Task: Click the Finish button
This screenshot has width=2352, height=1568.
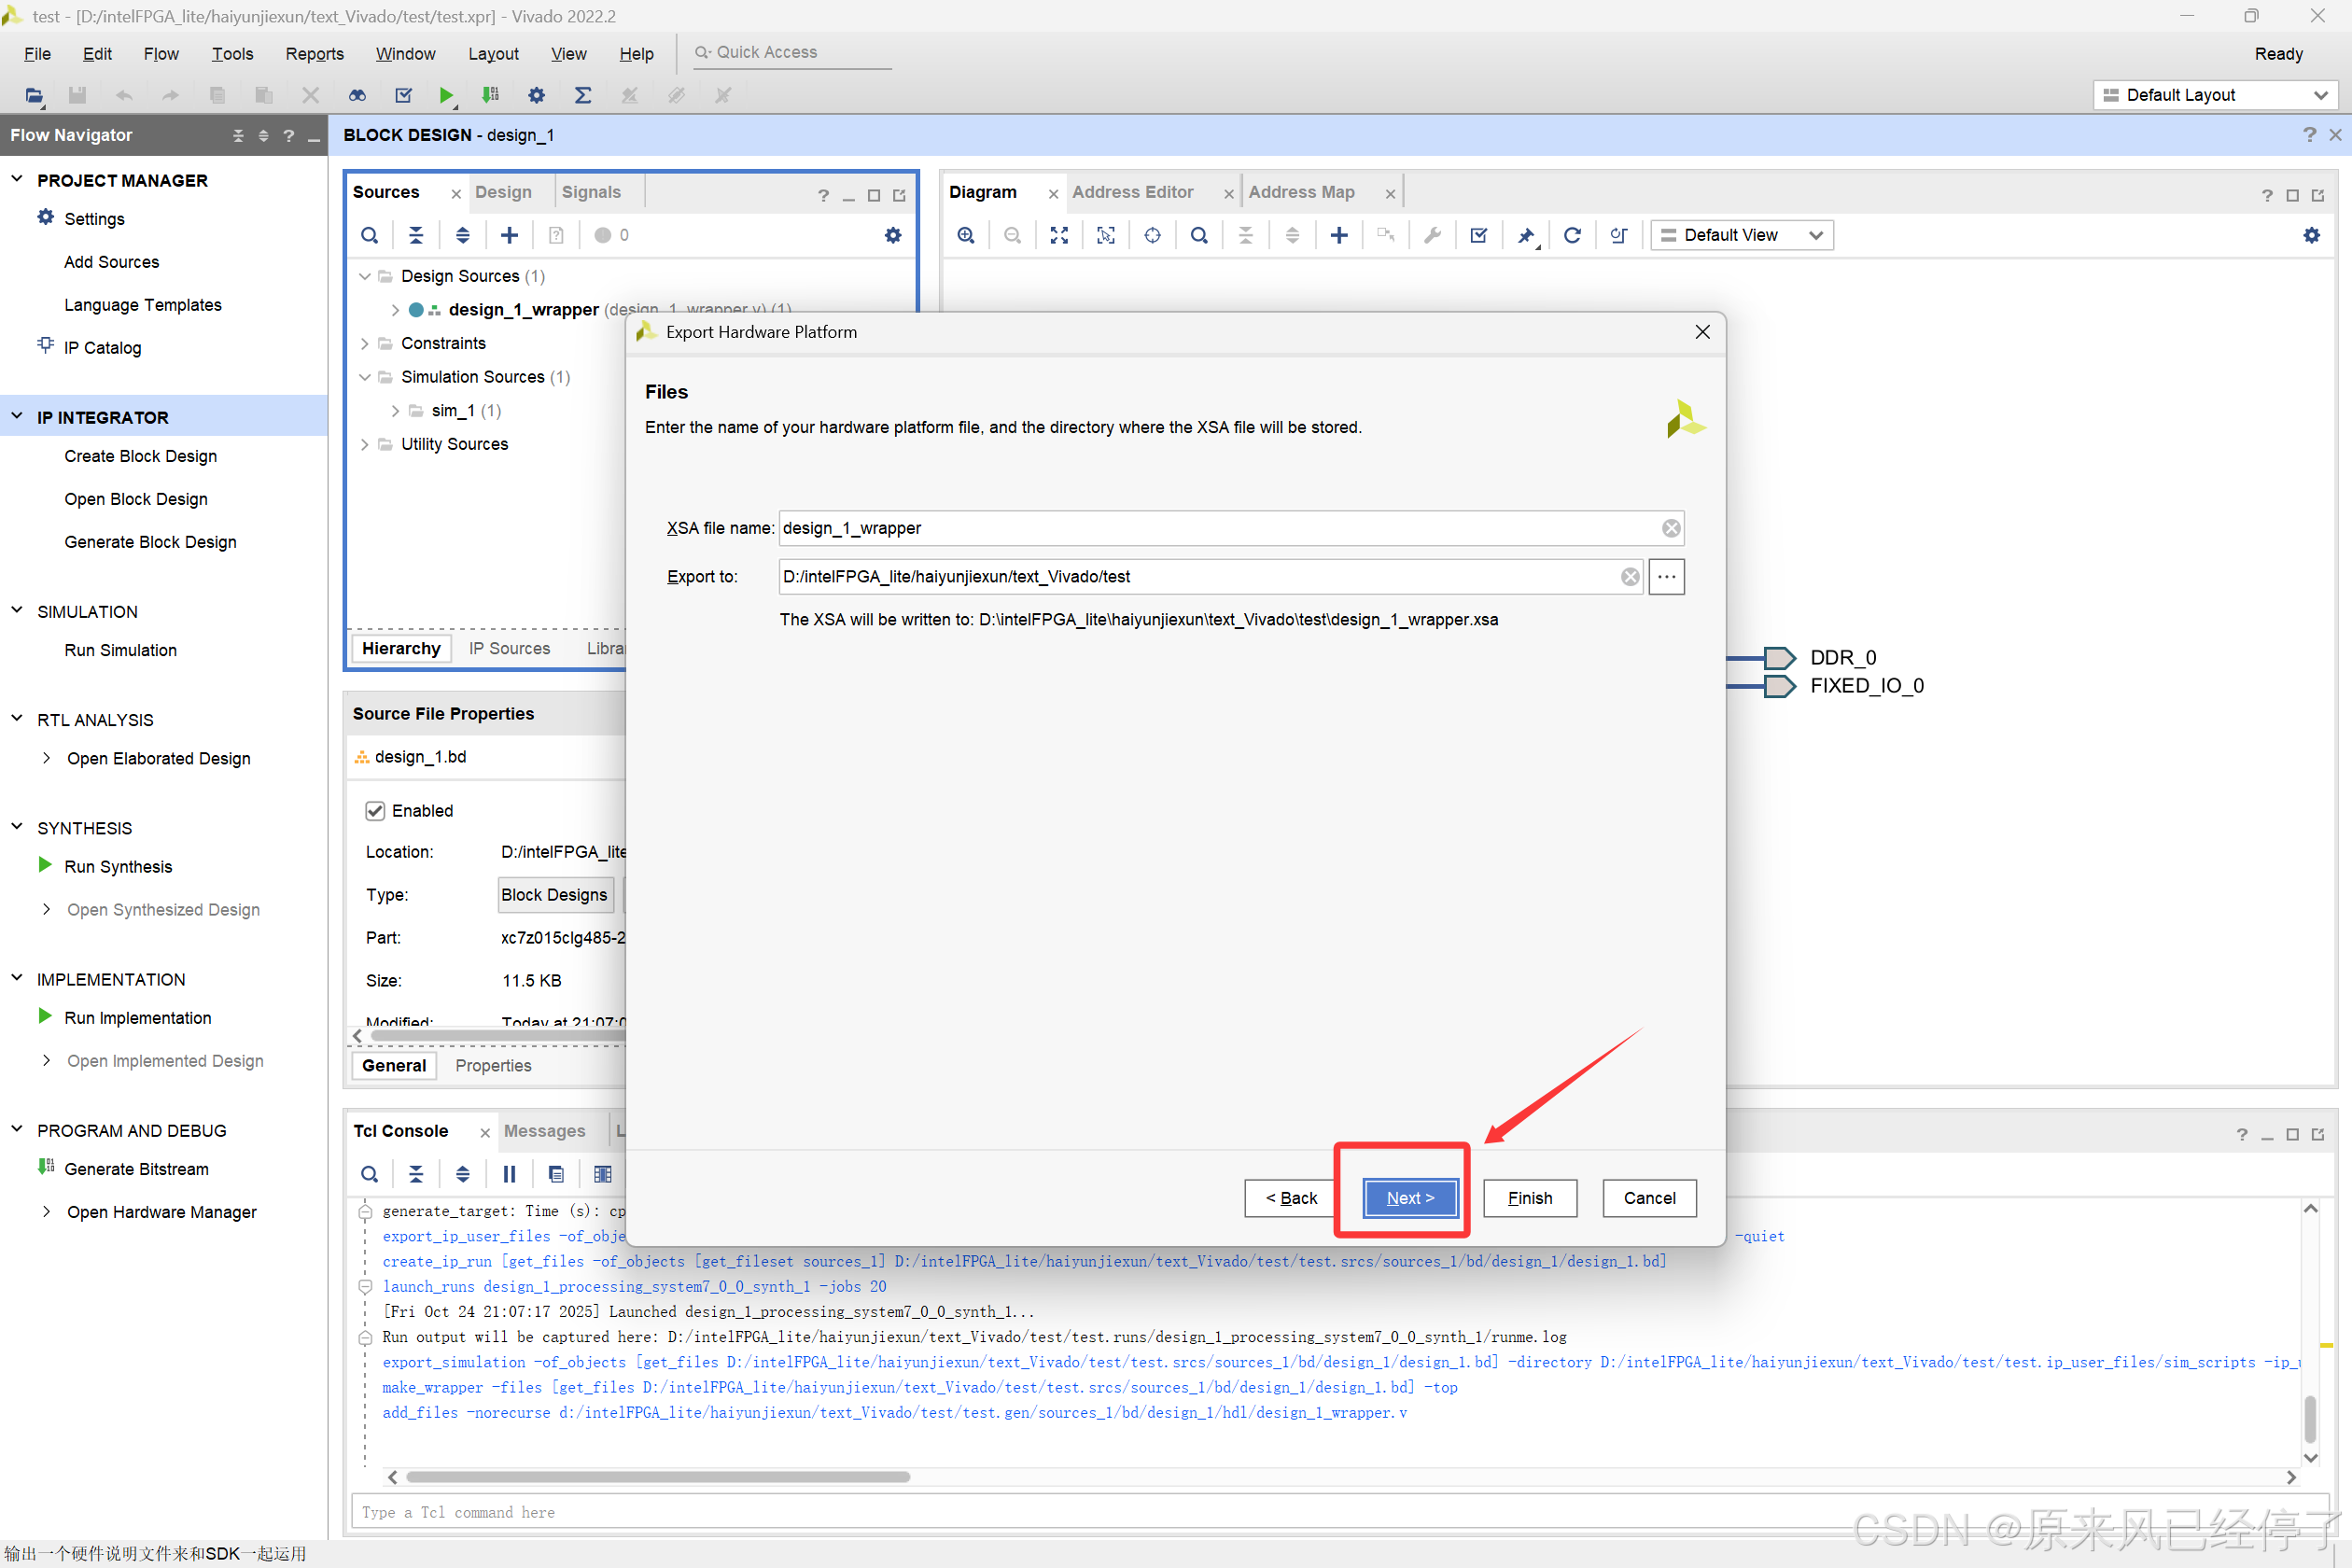Action: (x=1529, y=1198)
